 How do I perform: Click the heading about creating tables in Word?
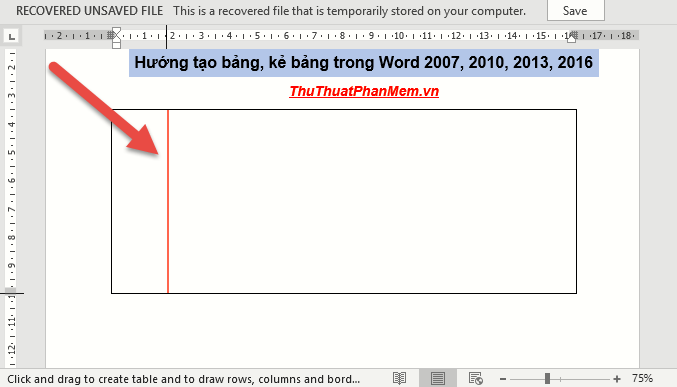point(364,63)
